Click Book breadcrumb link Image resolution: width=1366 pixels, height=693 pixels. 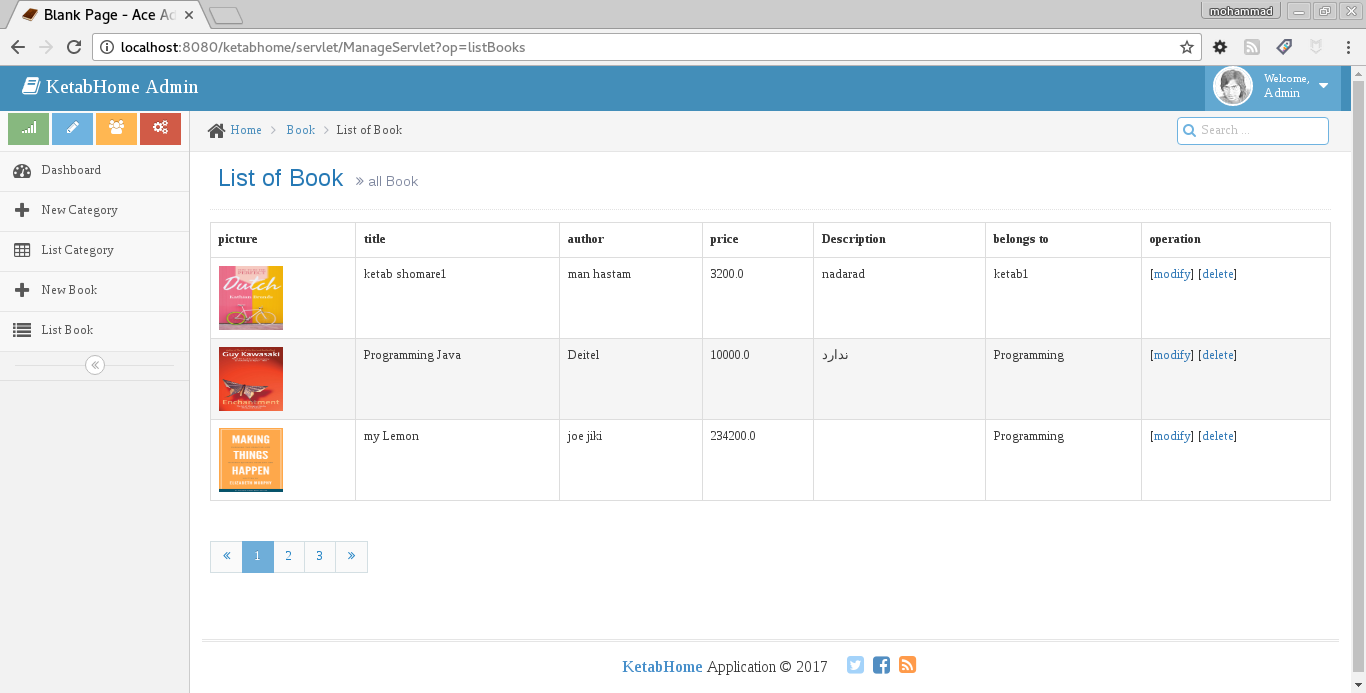point(300,130)
